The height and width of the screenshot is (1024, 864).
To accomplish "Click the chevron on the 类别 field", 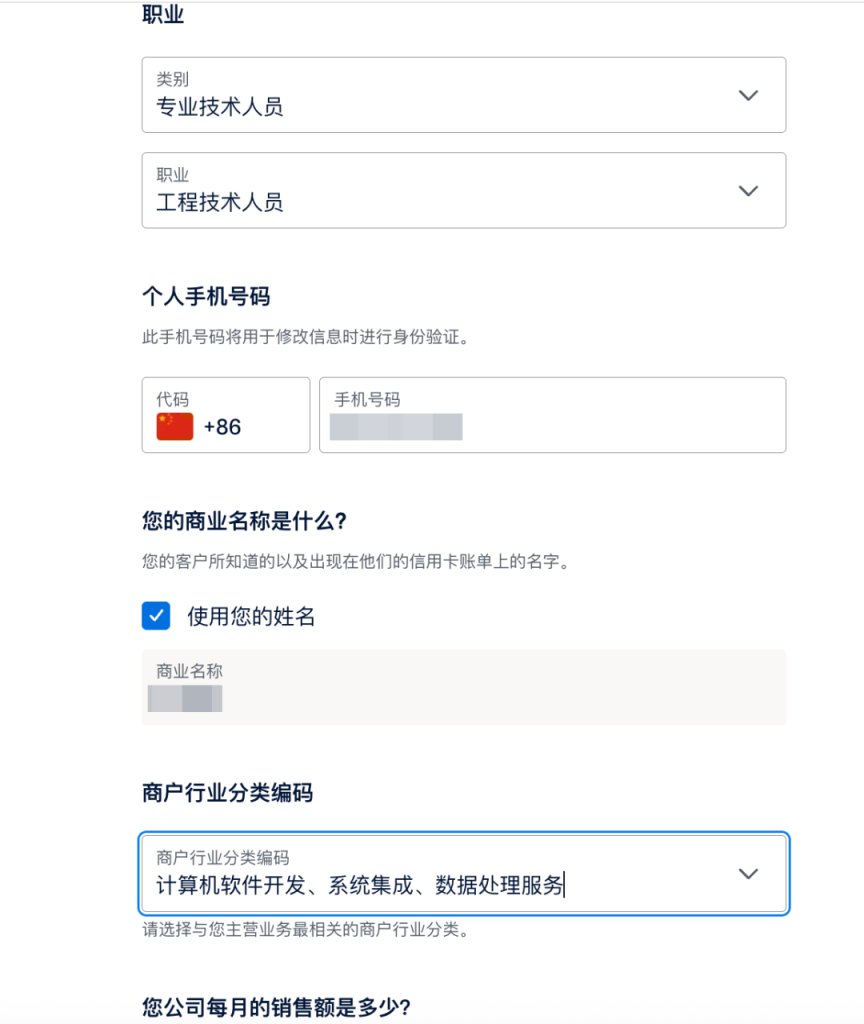I will coord(748,95).
